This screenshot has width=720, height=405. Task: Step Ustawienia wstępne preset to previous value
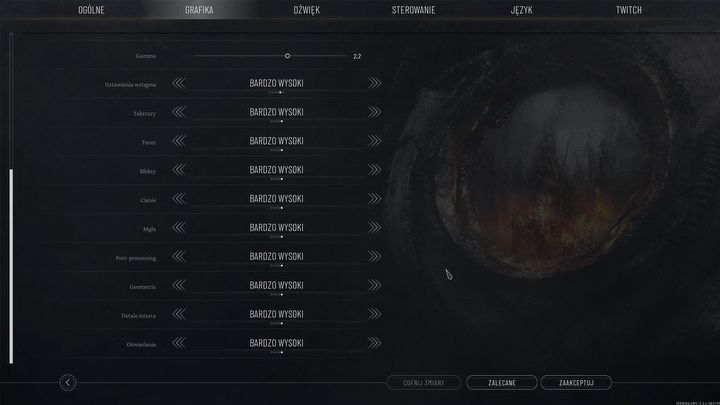tap(179, 83)
